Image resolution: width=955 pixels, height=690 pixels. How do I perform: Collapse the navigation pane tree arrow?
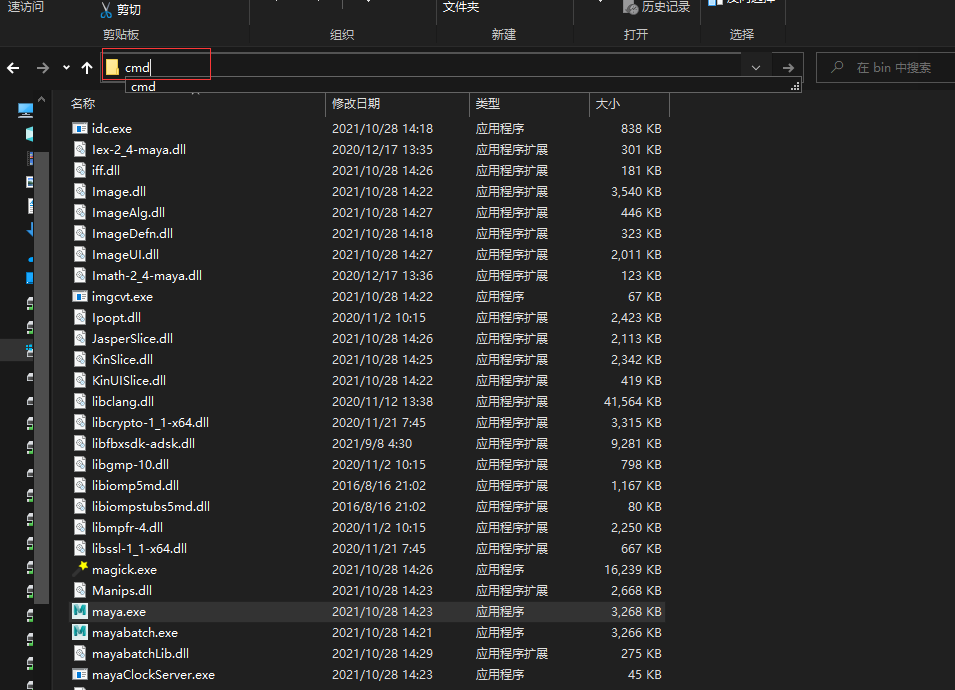pos(41,99)
